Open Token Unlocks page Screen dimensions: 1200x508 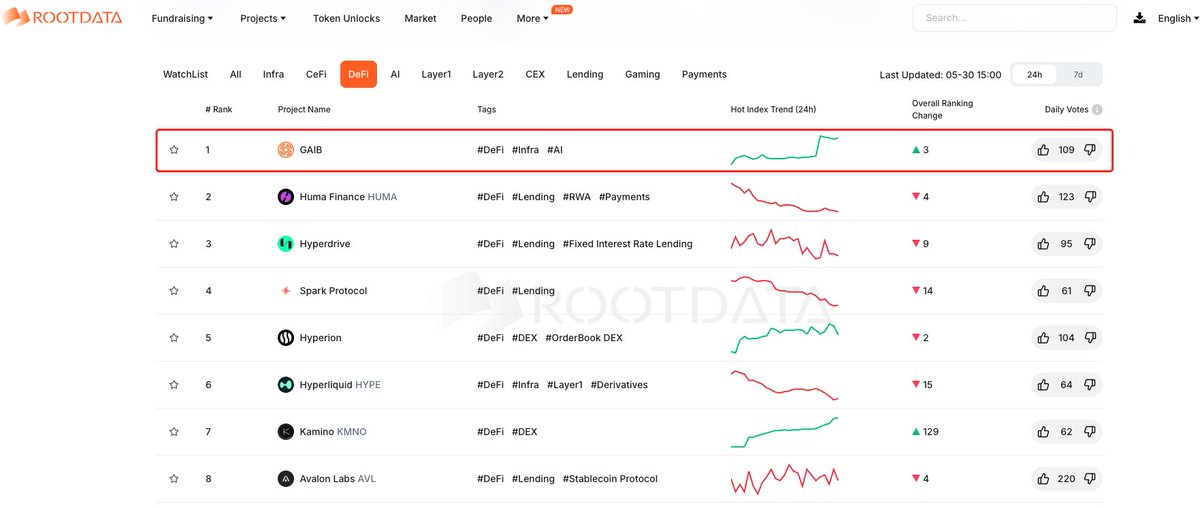click(346, 18)
